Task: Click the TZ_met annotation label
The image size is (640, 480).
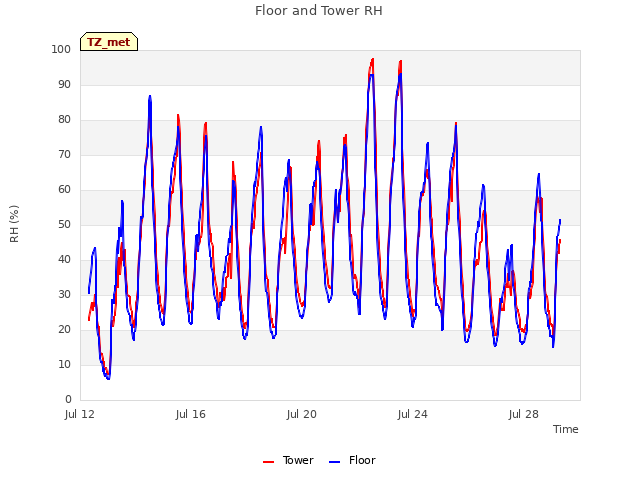Action: pos(109,42)
